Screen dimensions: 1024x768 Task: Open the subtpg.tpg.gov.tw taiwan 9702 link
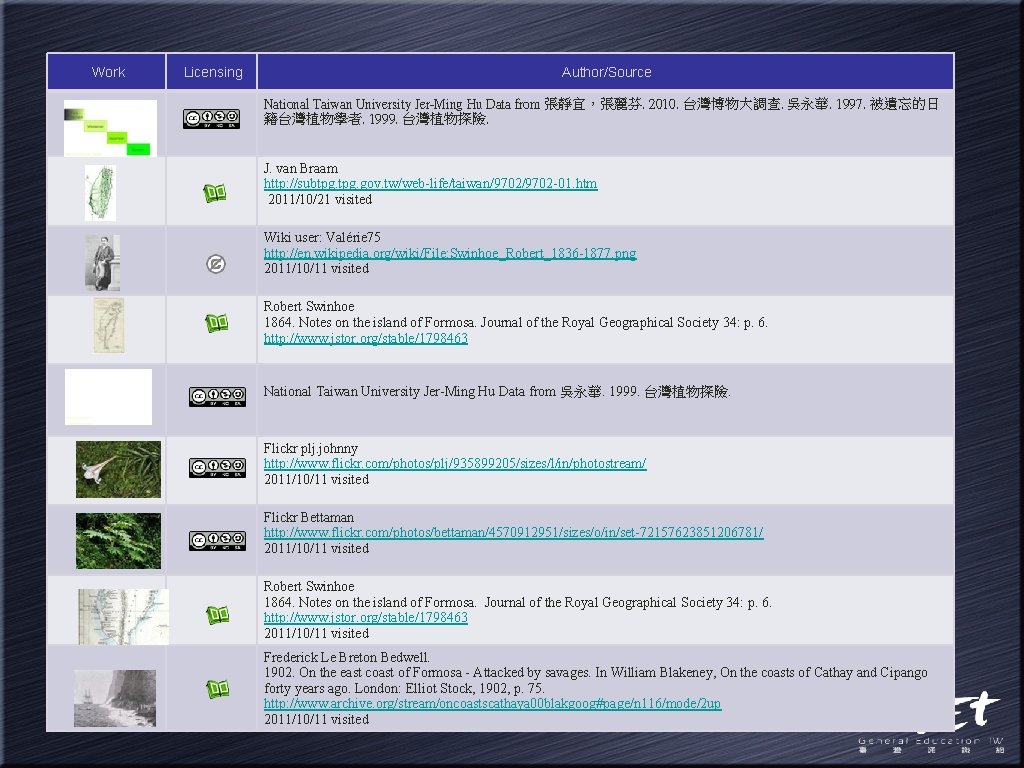430,184
